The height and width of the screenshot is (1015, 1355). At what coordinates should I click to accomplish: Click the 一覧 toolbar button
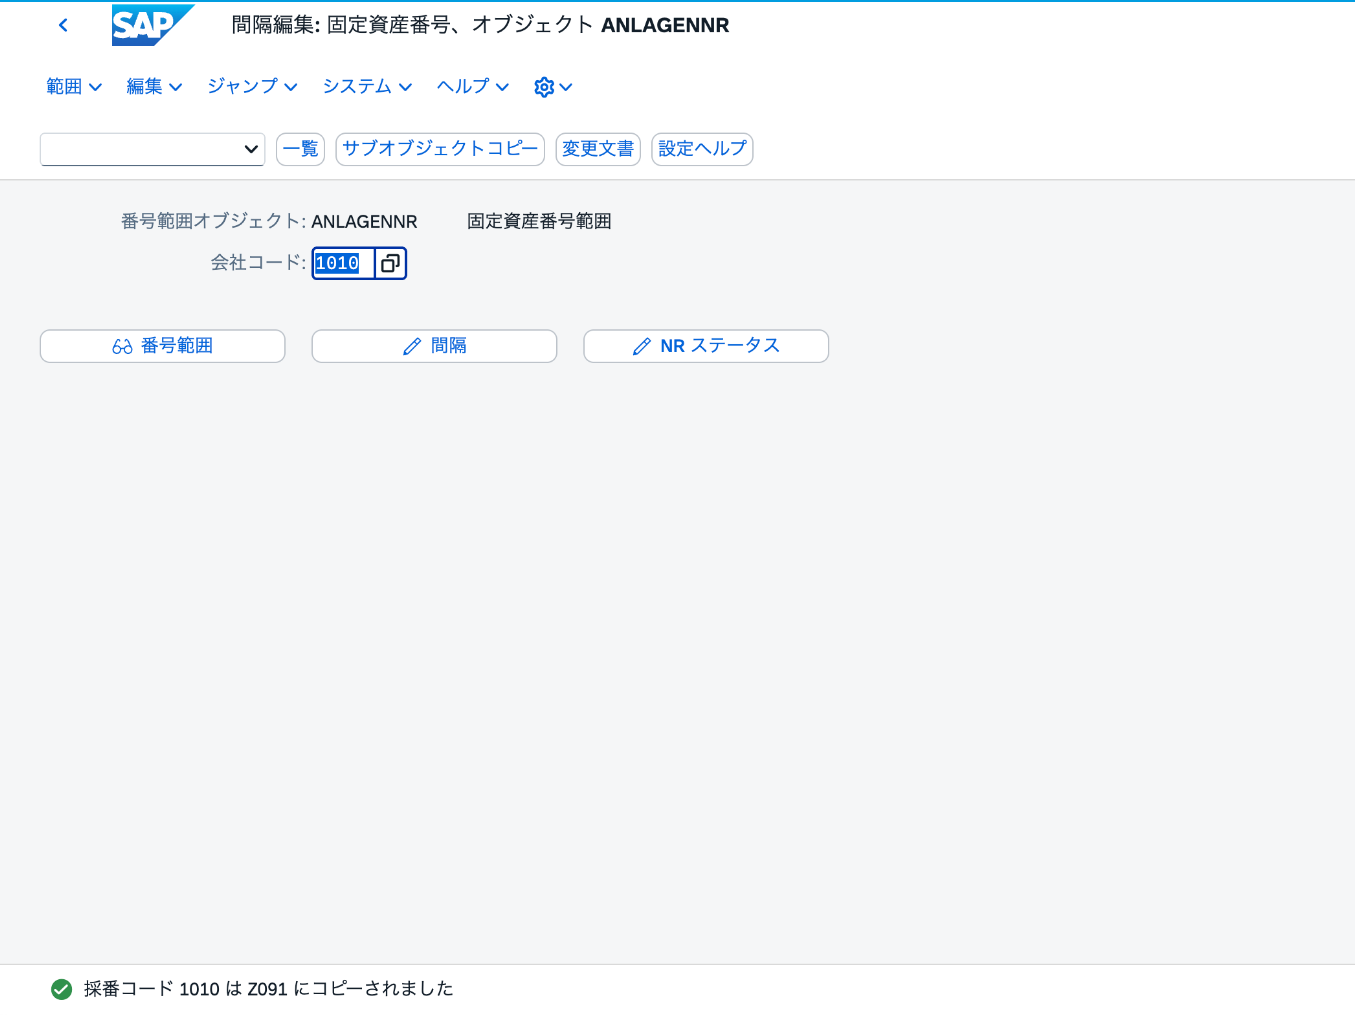[x=300, y=149]
